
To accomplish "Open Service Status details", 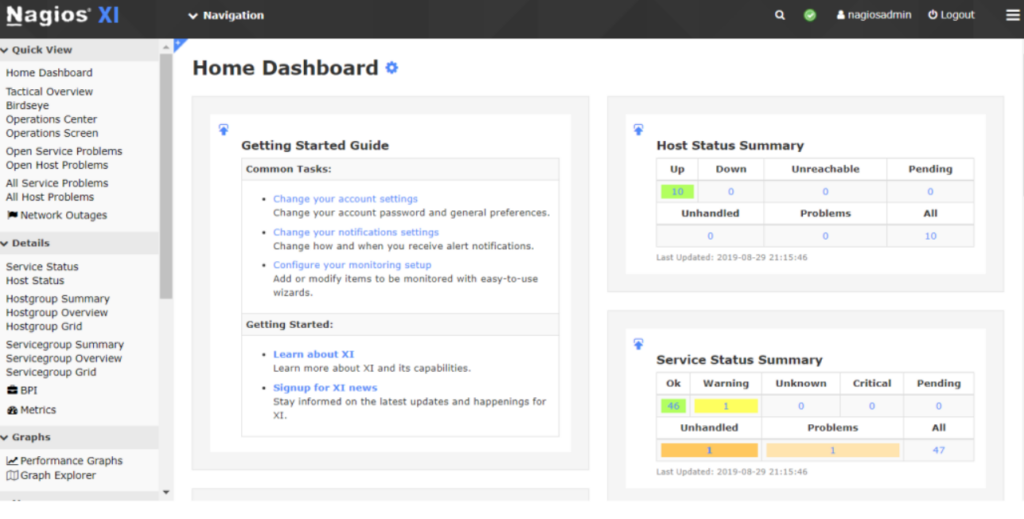I will (x=42, y=266).
